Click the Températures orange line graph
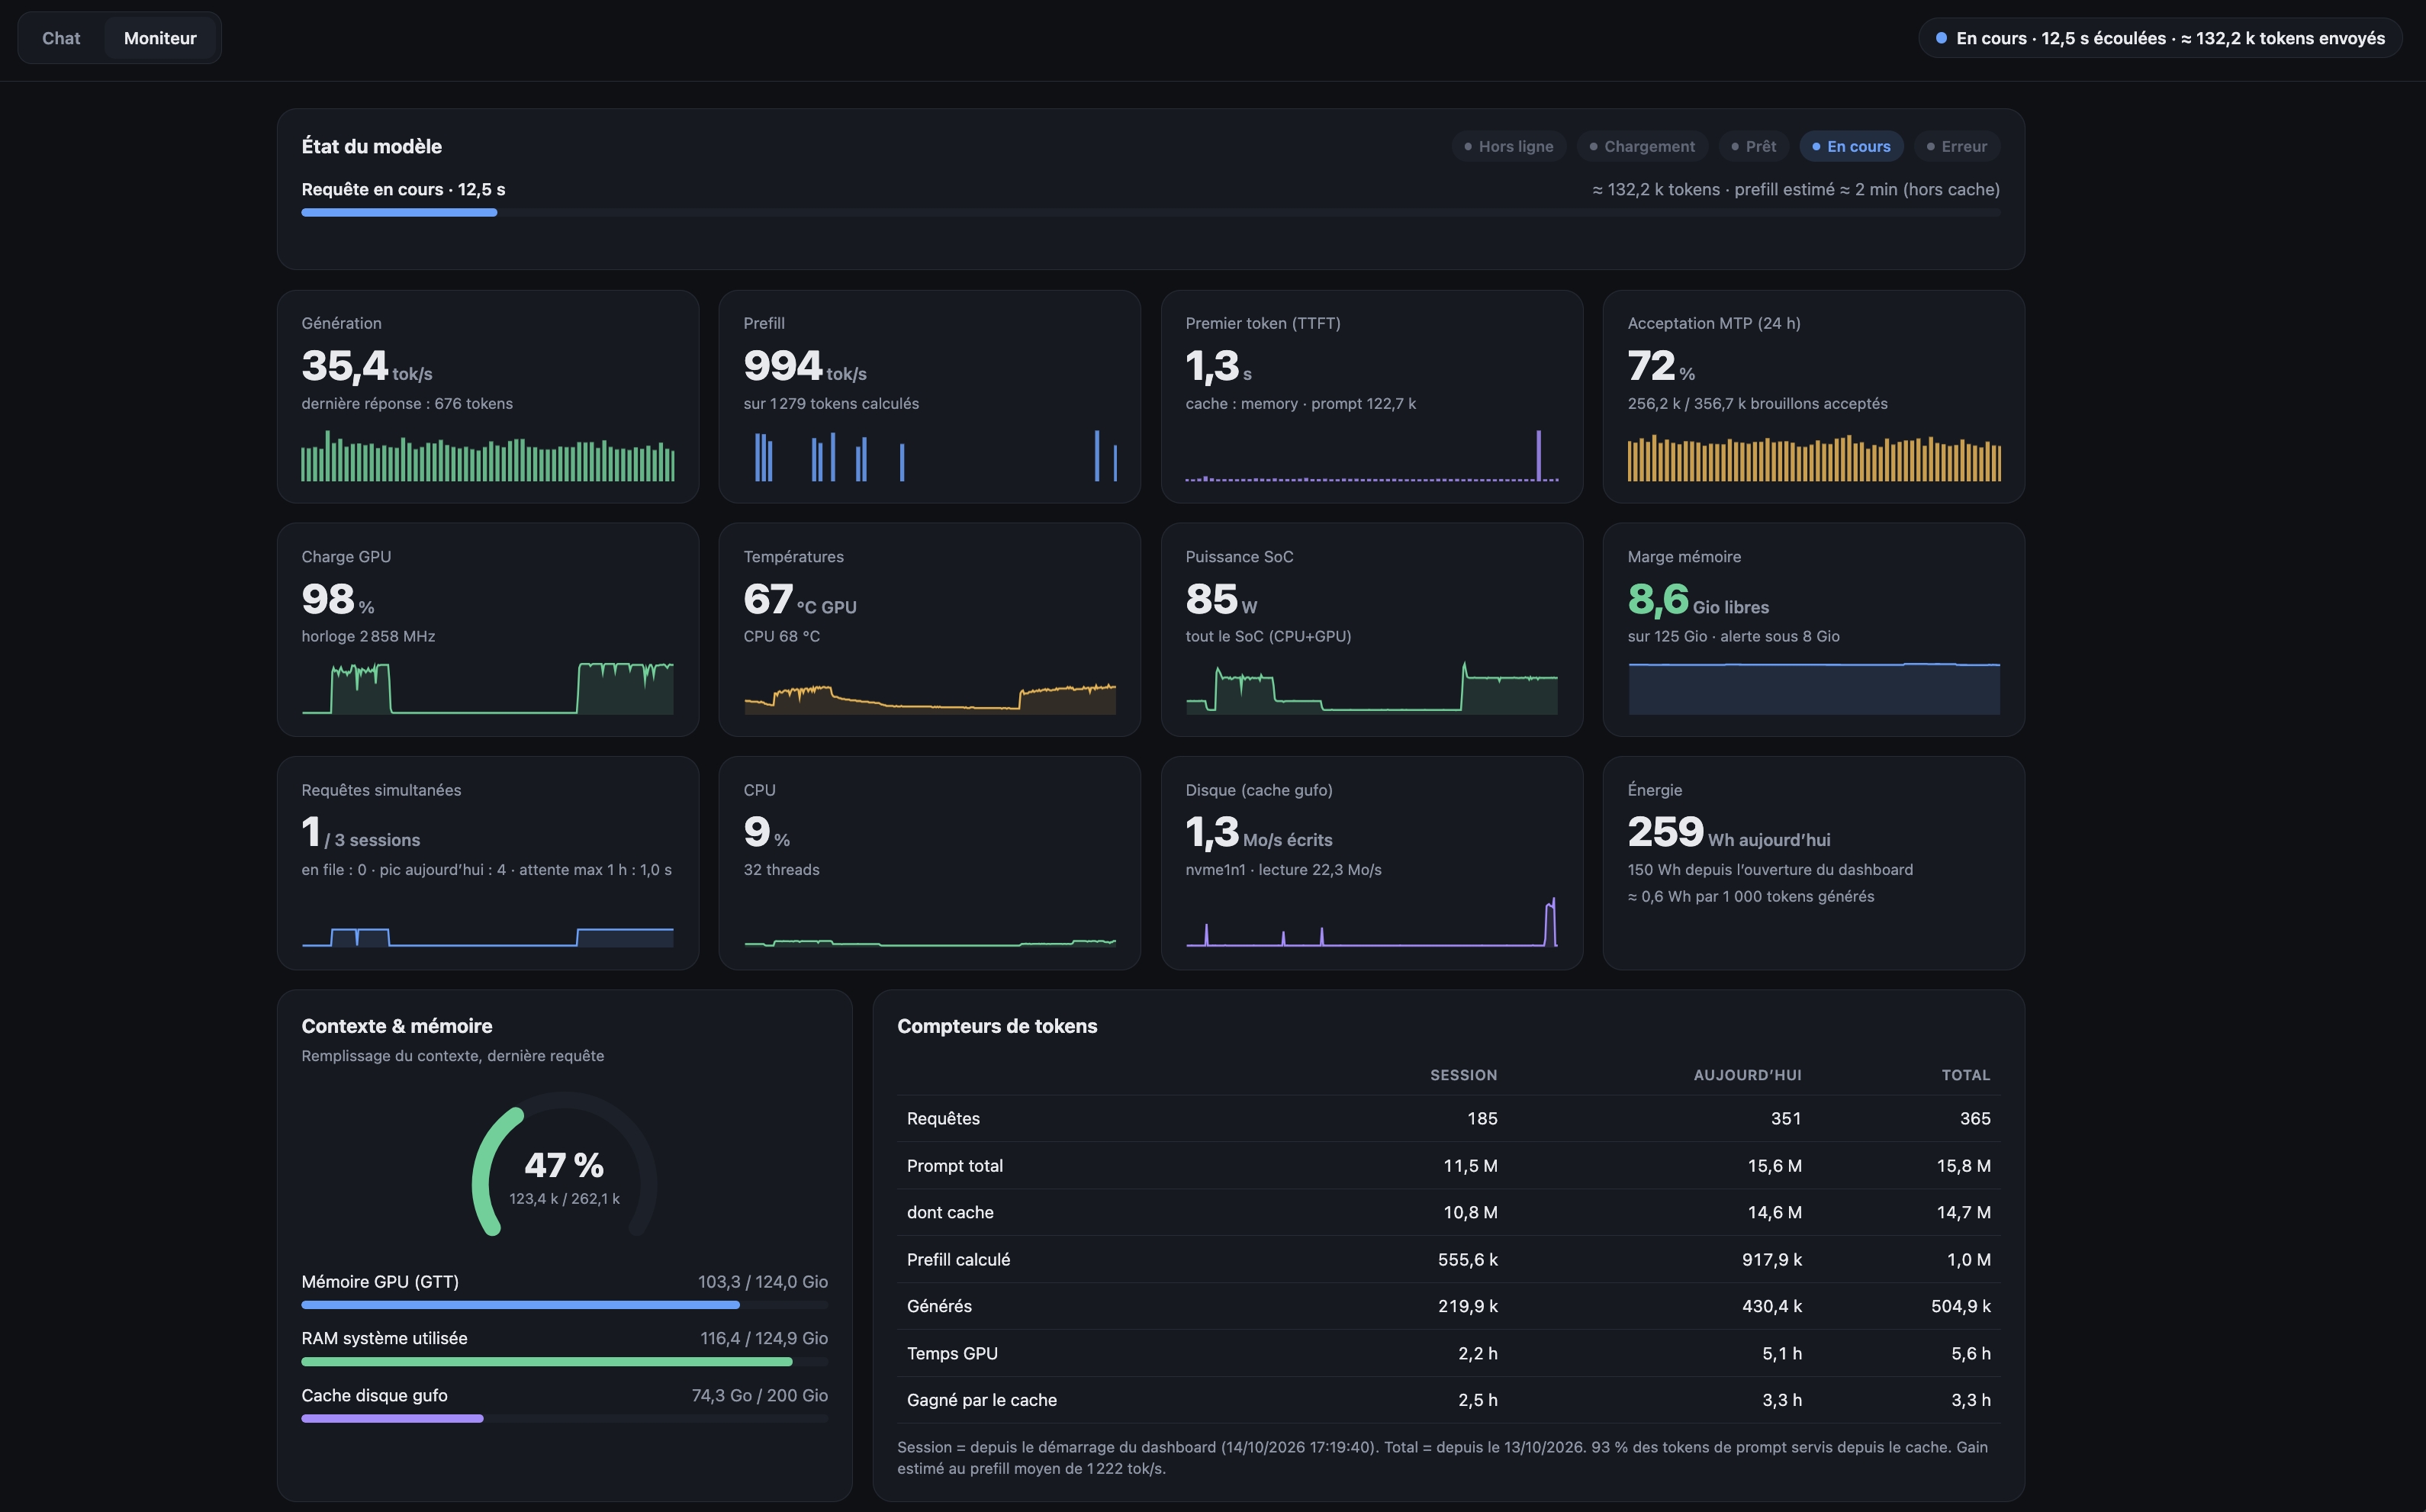 coord(930,688)
